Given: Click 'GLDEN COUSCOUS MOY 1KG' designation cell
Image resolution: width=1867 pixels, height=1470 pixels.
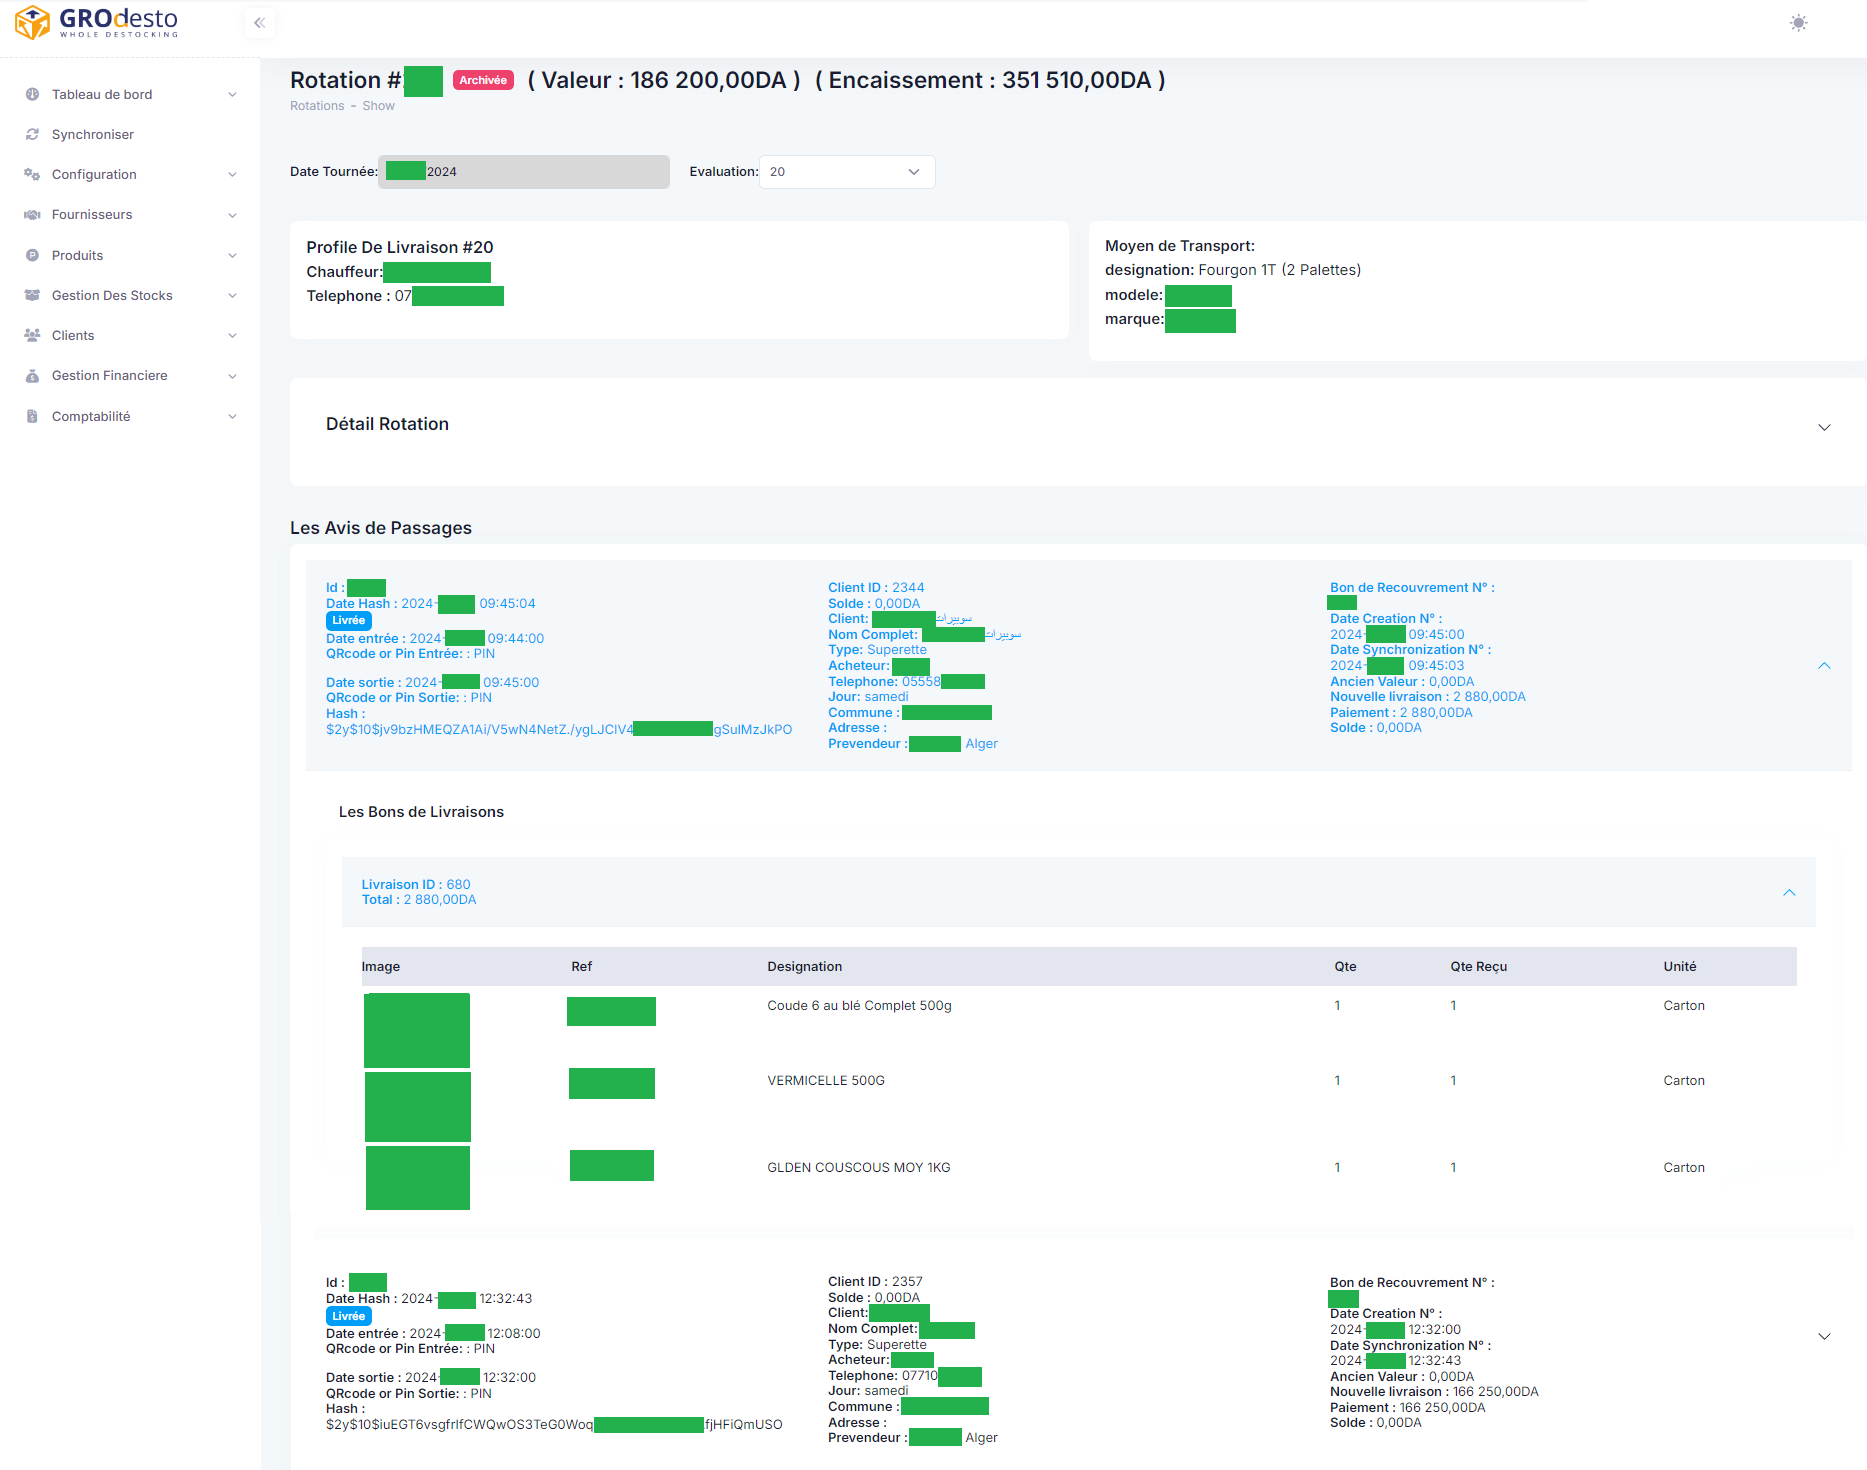Looking at the screenshot, I should (859, 1168).
